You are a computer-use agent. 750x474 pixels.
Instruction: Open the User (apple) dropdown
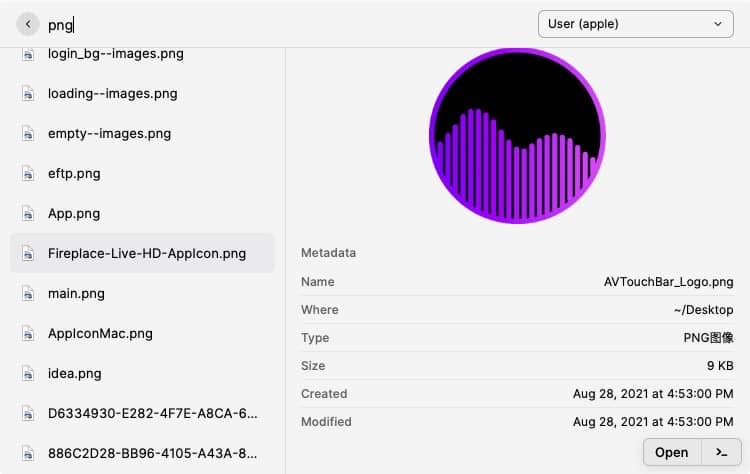[635, 24]
